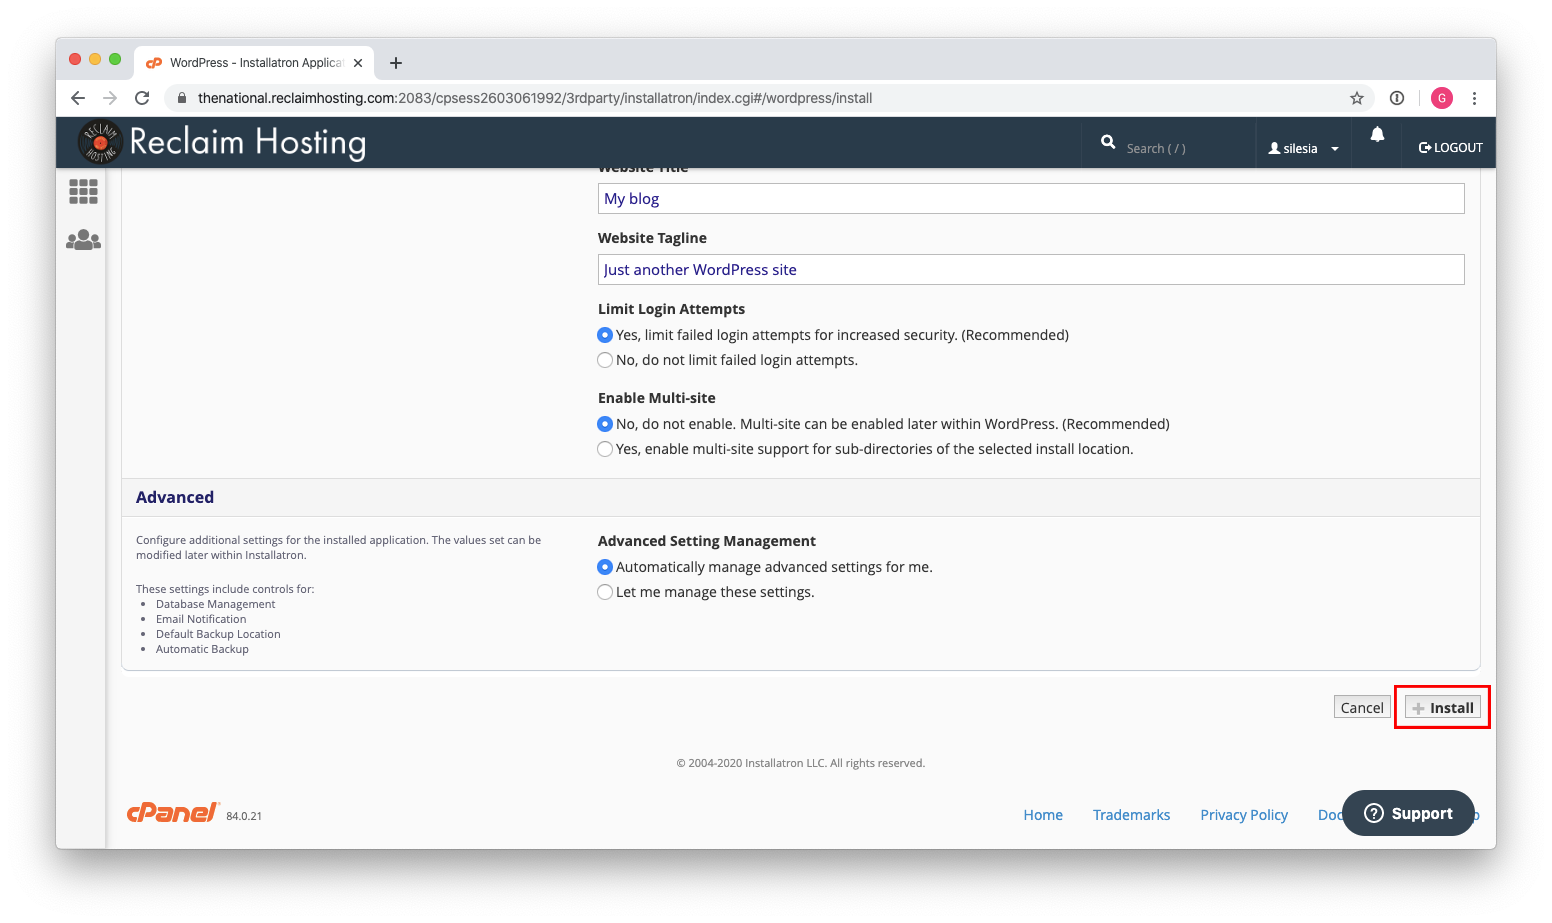The width and height of the screenshot is (1552, 923).
Task: Open the user manager sidebar icon
Action: pyautogui.click(x=83, y=240)
